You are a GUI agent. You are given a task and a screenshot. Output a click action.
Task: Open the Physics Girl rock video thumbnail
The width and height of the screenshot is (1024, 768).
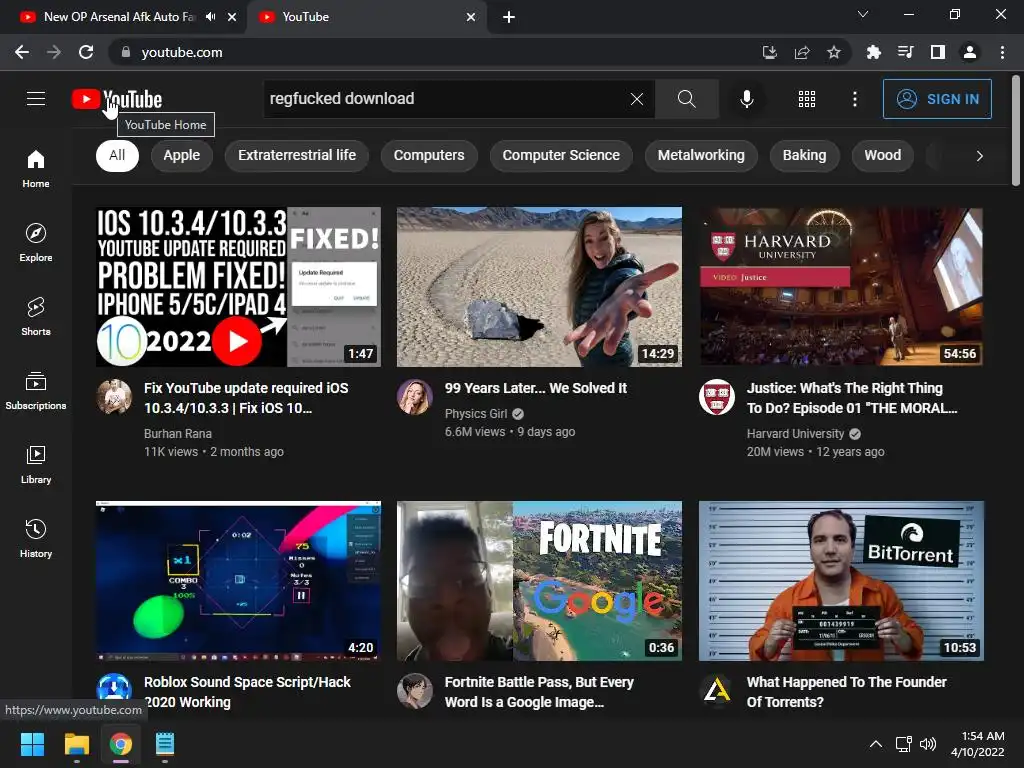pos(539,287)
